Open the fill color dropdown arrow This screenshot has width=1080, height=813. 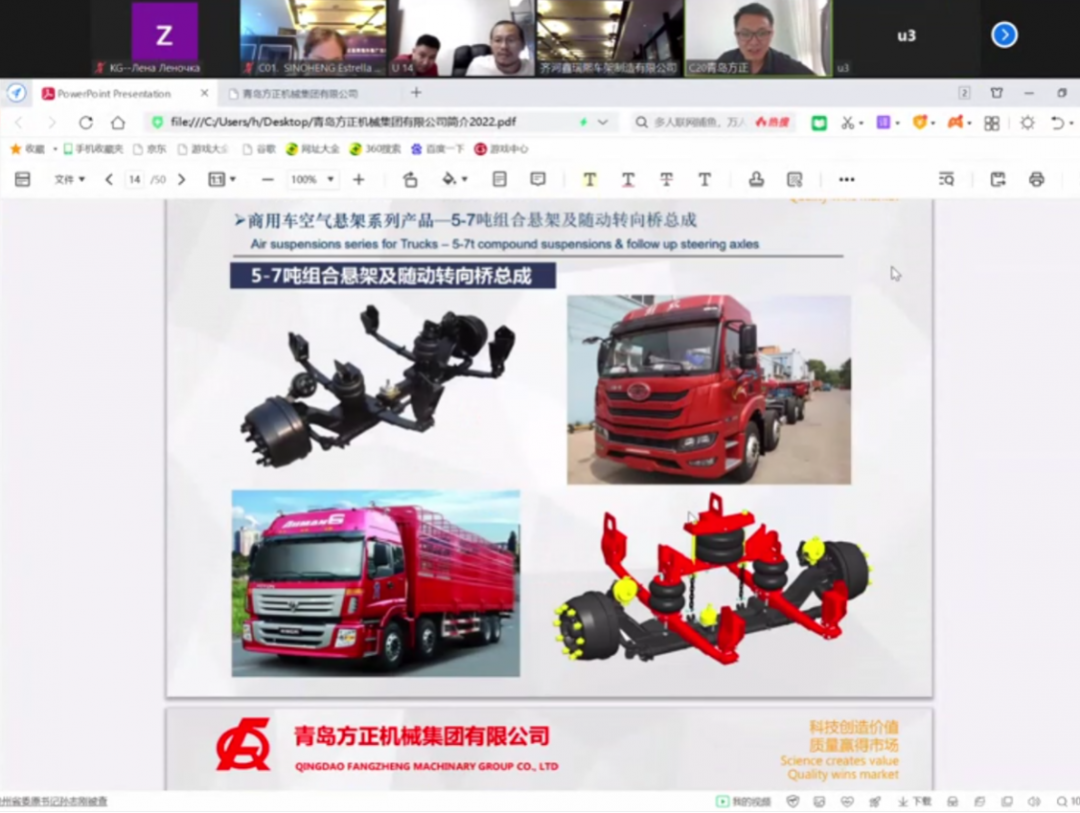tap(464, 179)
